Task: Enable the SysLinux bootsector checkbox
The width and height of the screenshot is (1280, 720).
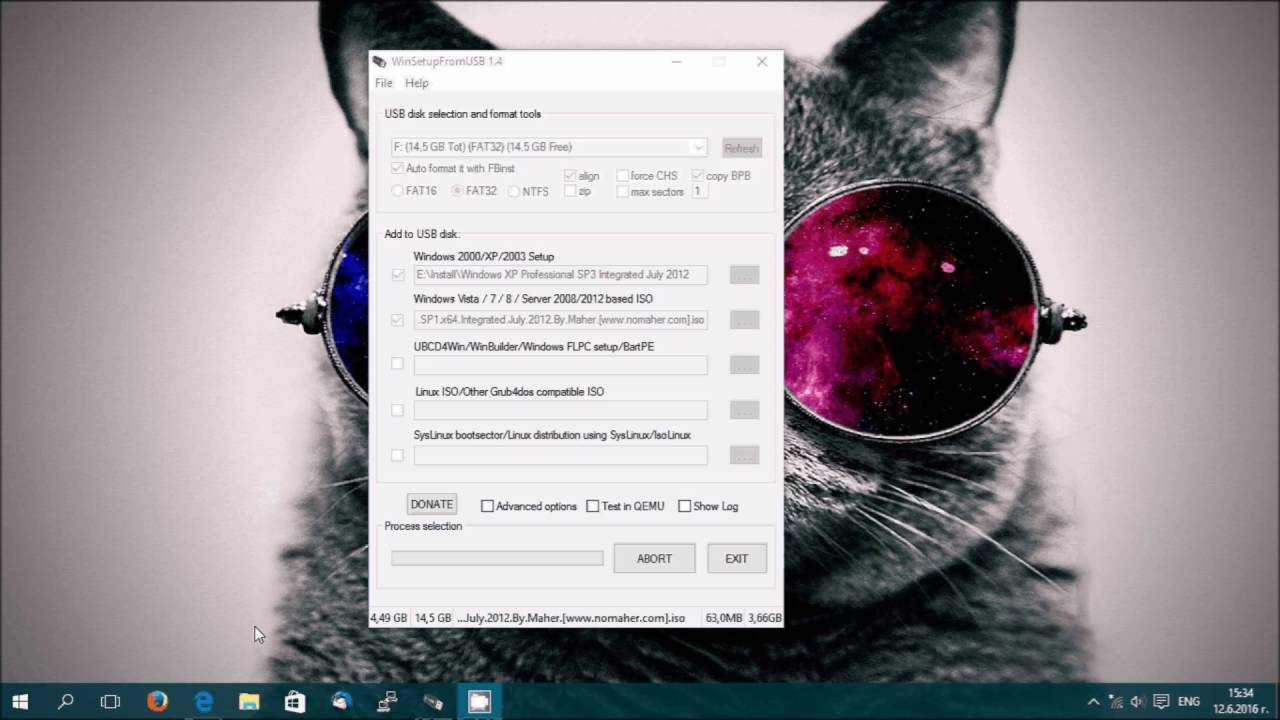Action: click(x=398, y=455)
